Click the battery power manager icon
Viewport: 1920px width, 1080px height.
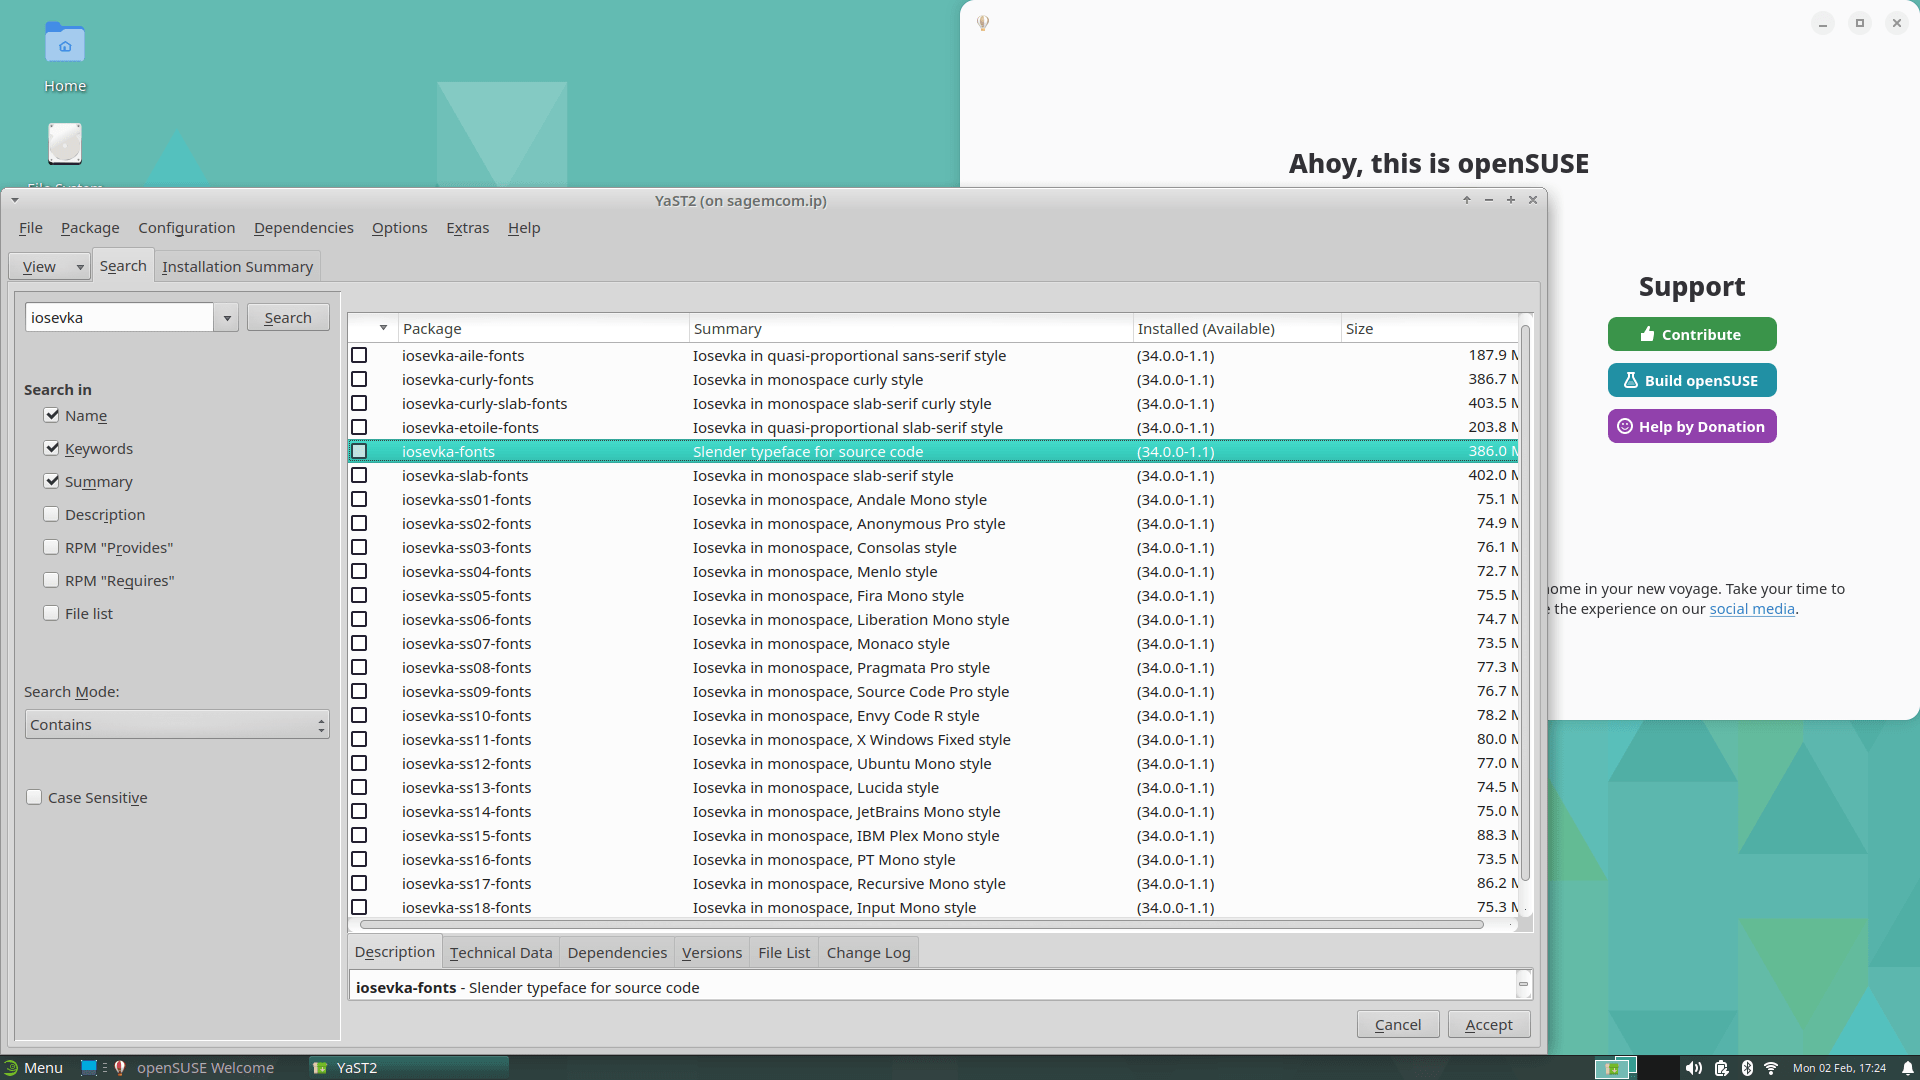click(x=1721, y=1068)
